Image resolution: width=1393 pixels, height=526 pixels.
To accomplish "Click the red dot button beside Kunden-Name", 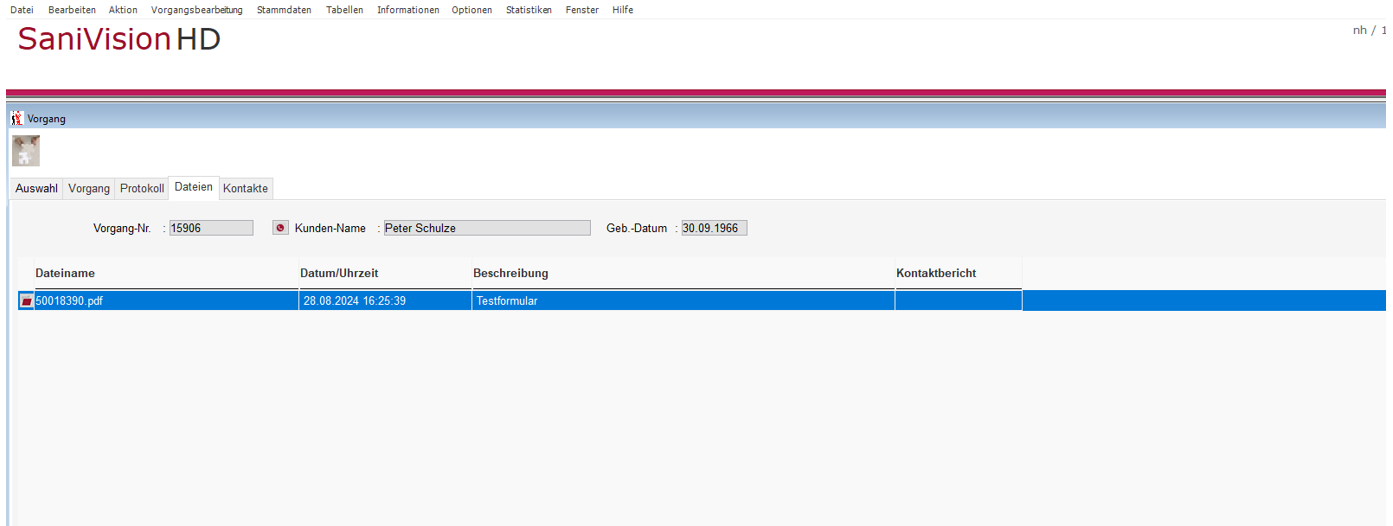I will pos(280,228).
